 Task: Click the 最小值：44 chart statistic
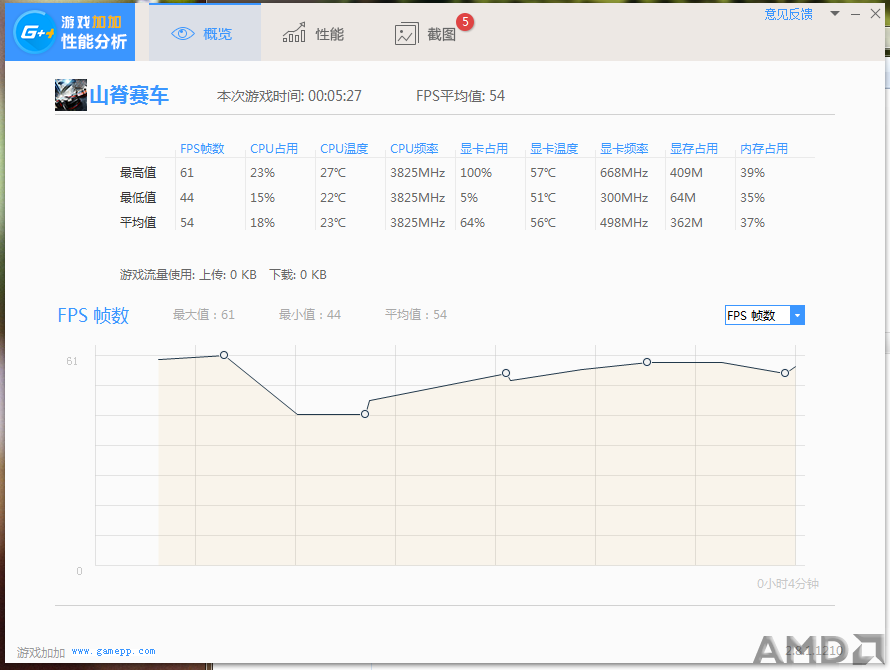[309, 315]
